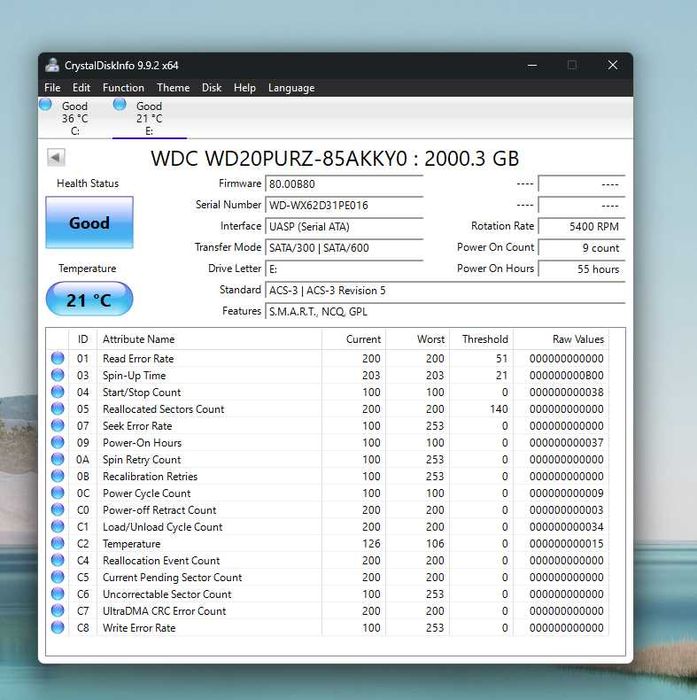
Task: Open the Disk menu
Action: click(211, 88)
